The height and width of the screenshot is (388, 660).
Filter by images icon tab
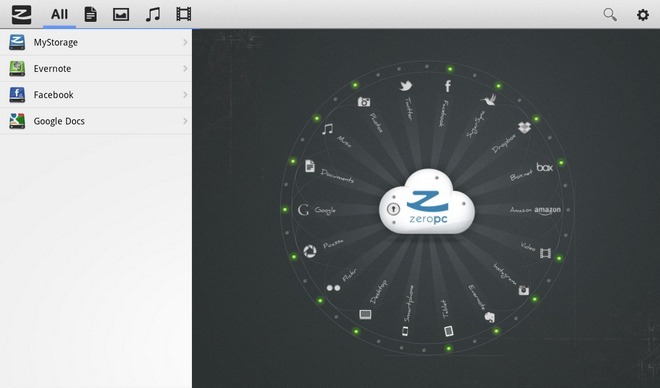[x=121, y=15]
